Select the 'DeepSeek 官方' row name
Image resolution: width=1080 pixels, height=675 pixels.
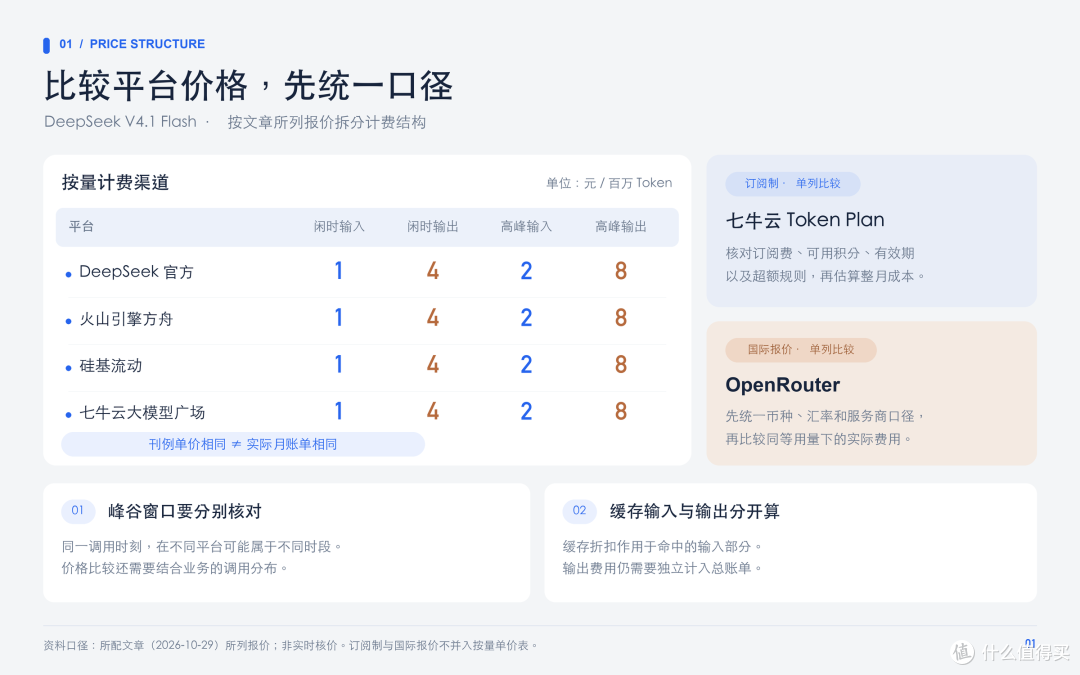click(136, 271)
